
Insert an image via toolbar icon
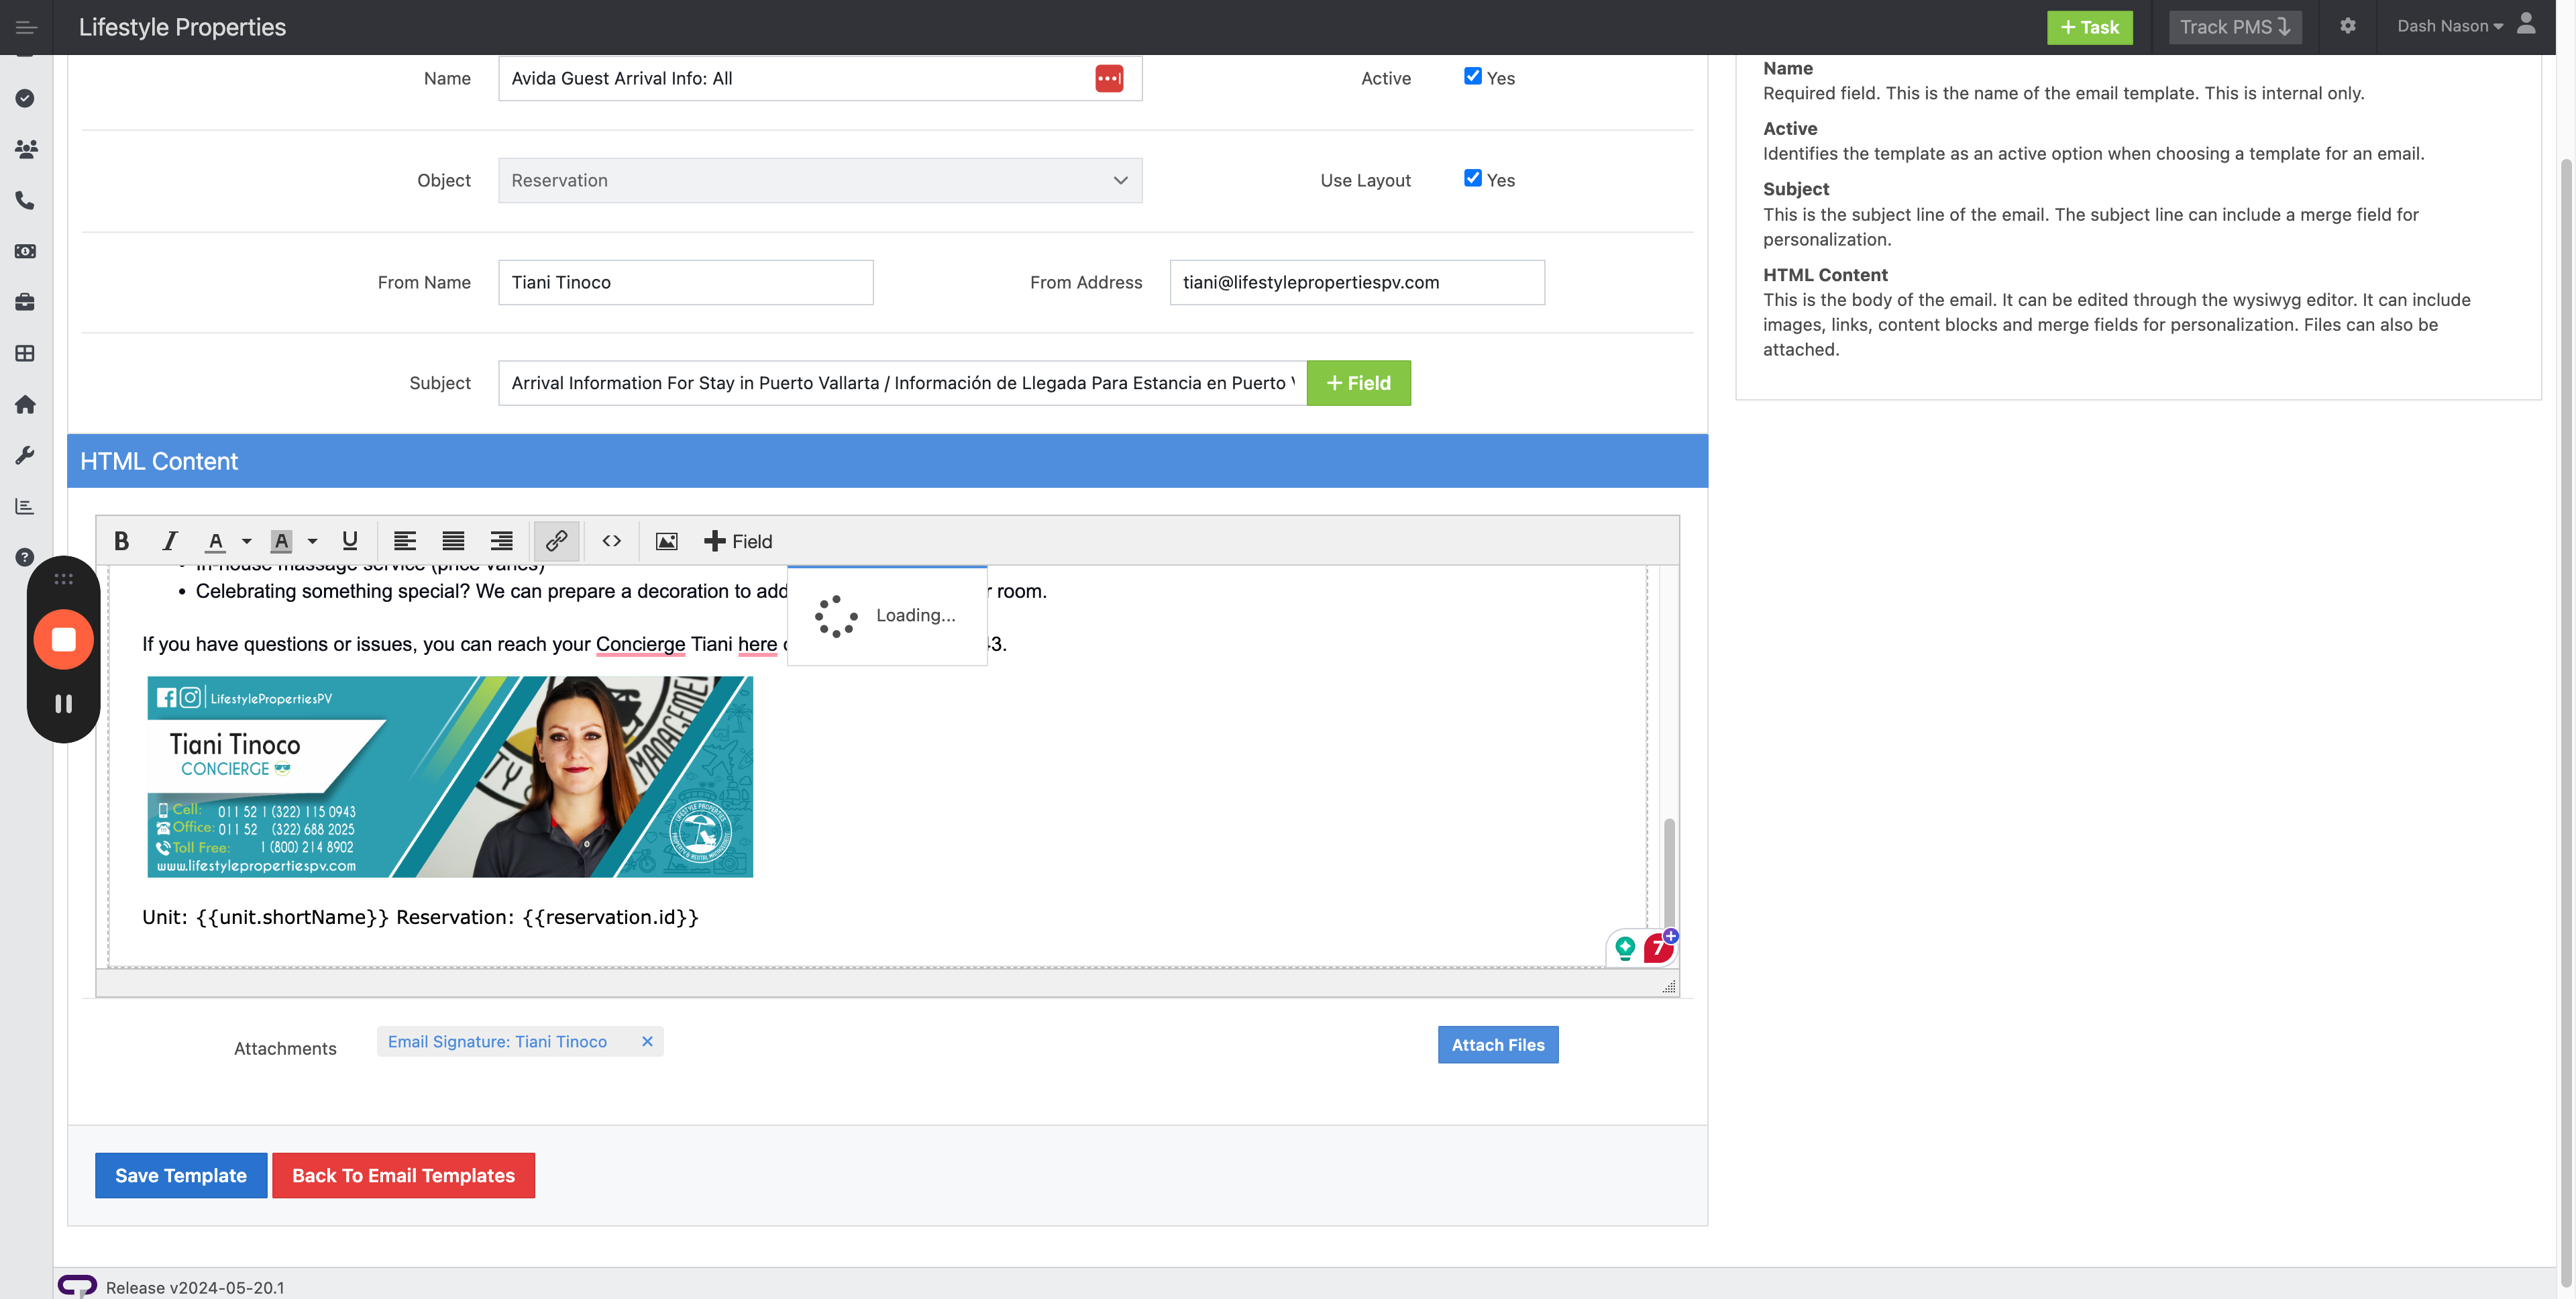pyautogui.click(x=666, y=541)
